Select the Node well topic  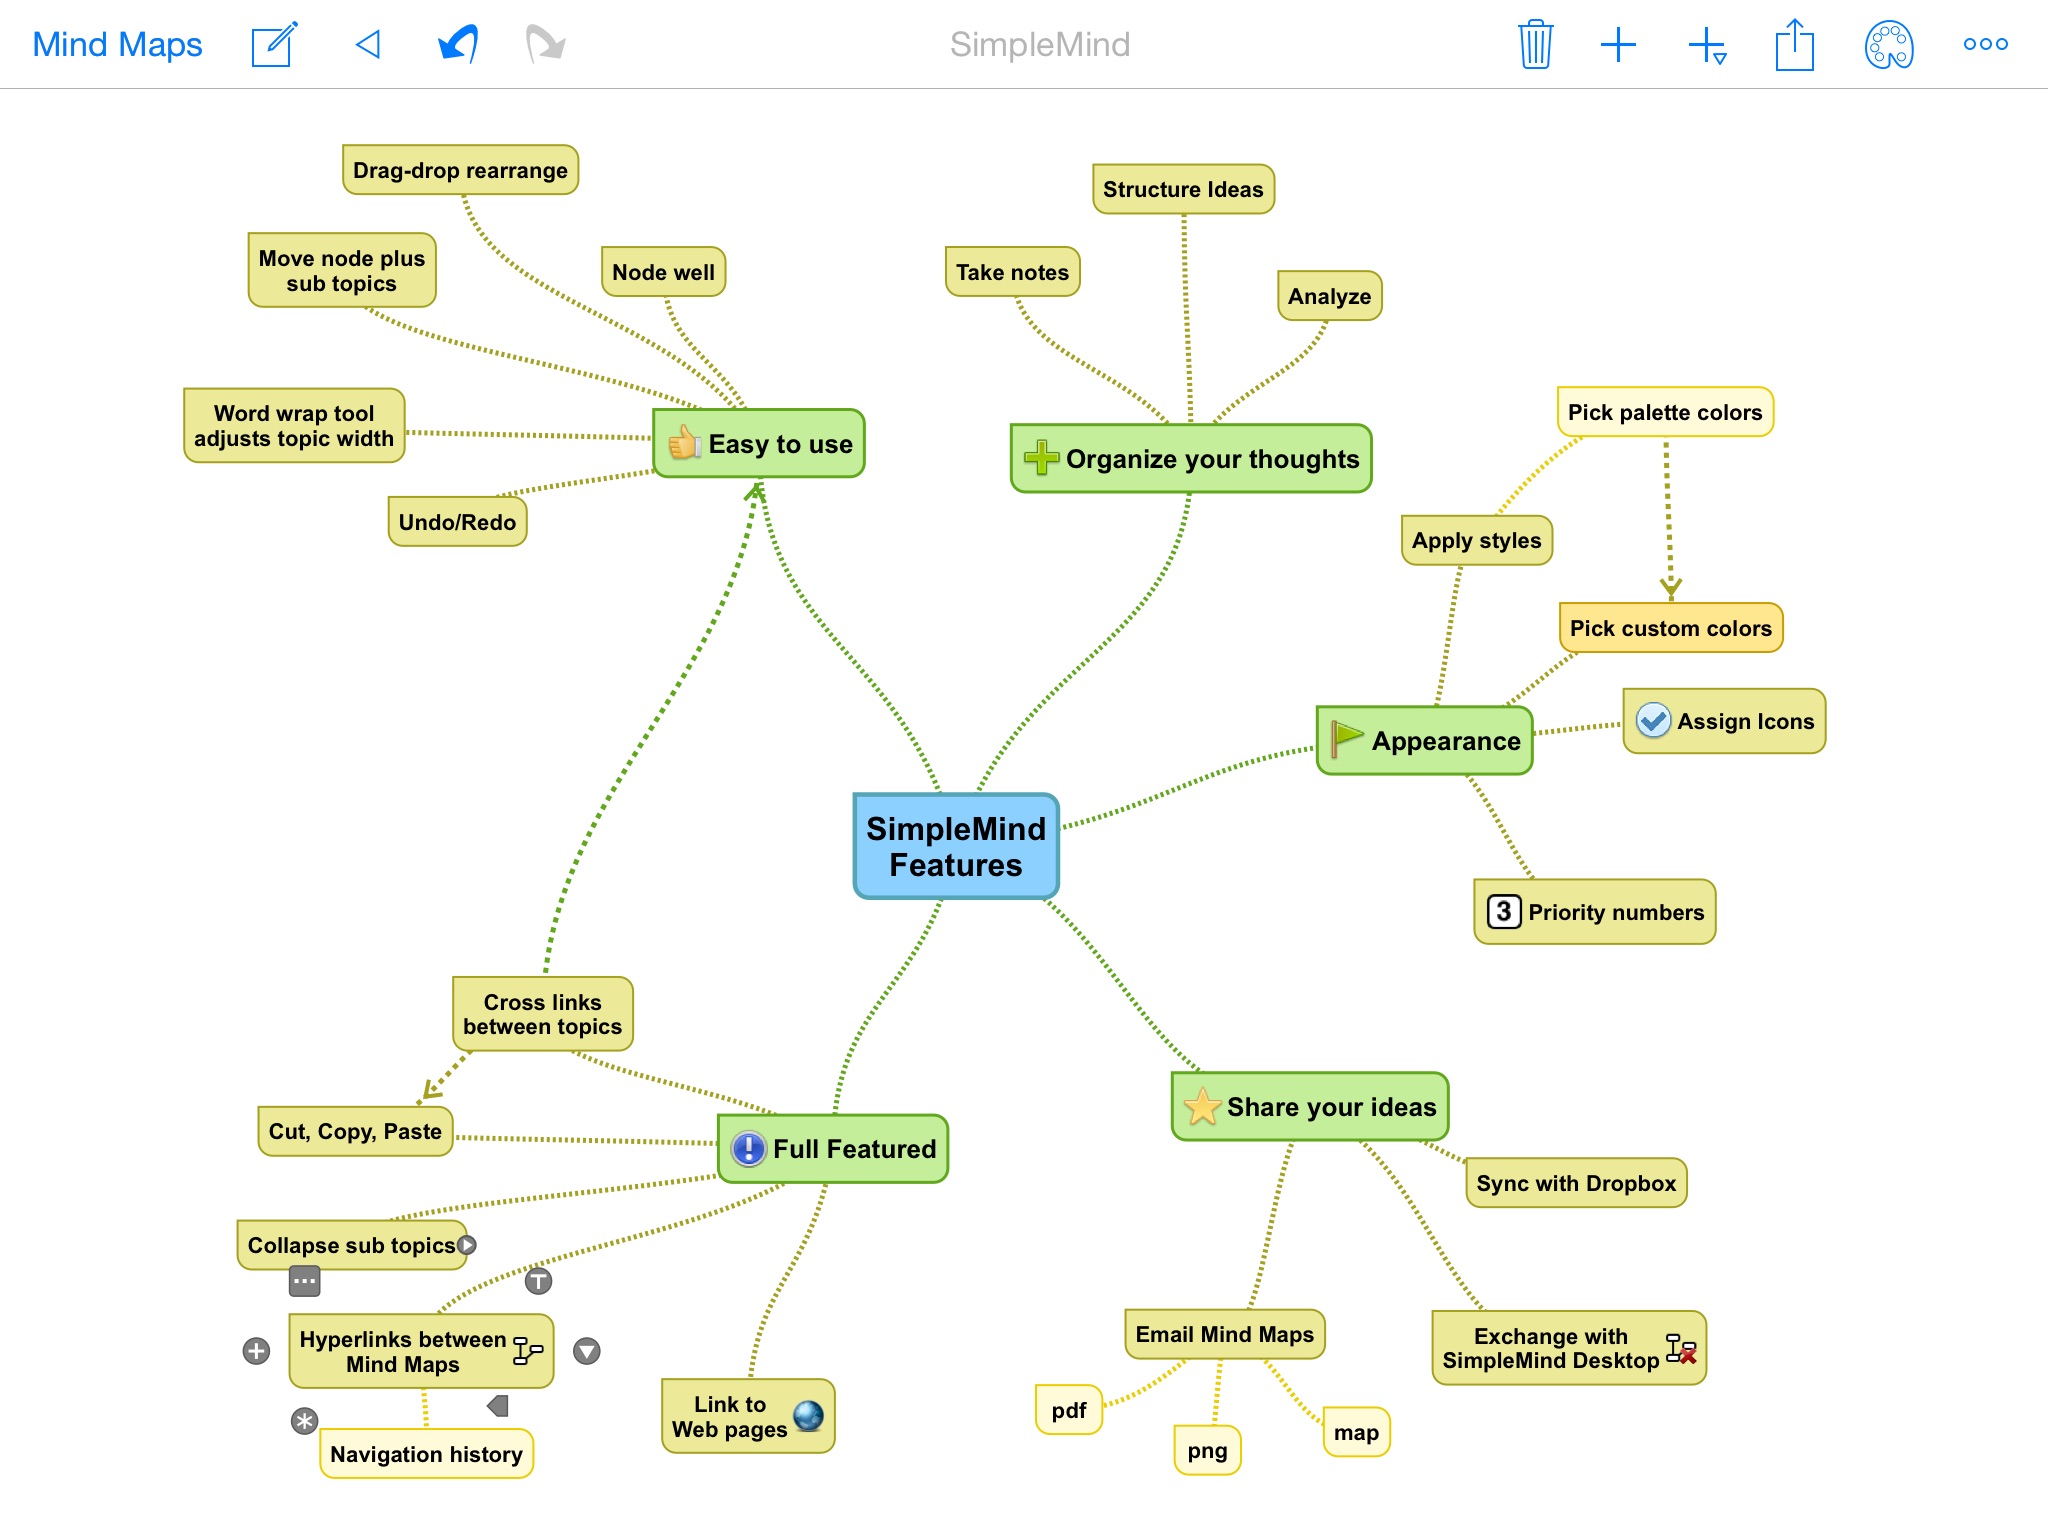pyautogui.click(x=663, y=272)
